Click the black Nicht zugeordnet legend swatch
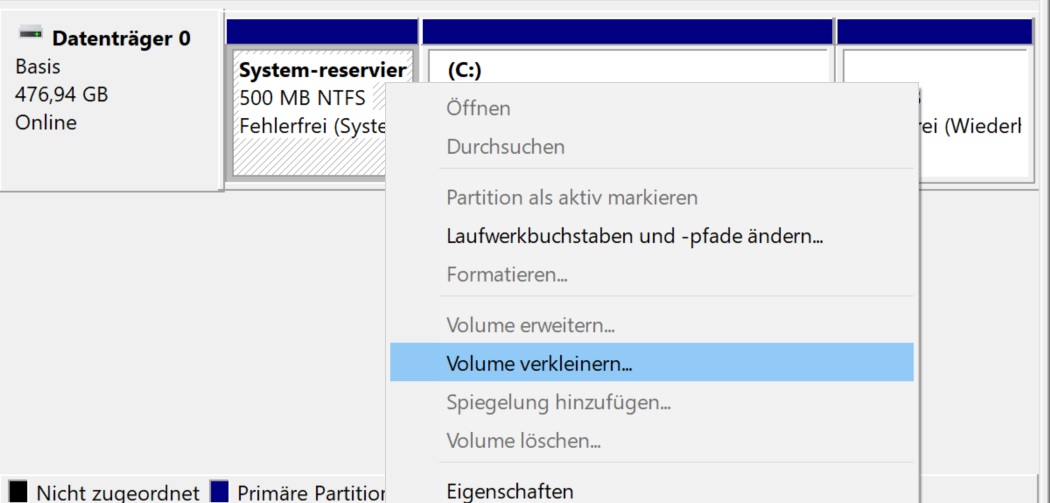Screen dimensions: 1050x503 (18, 492)
